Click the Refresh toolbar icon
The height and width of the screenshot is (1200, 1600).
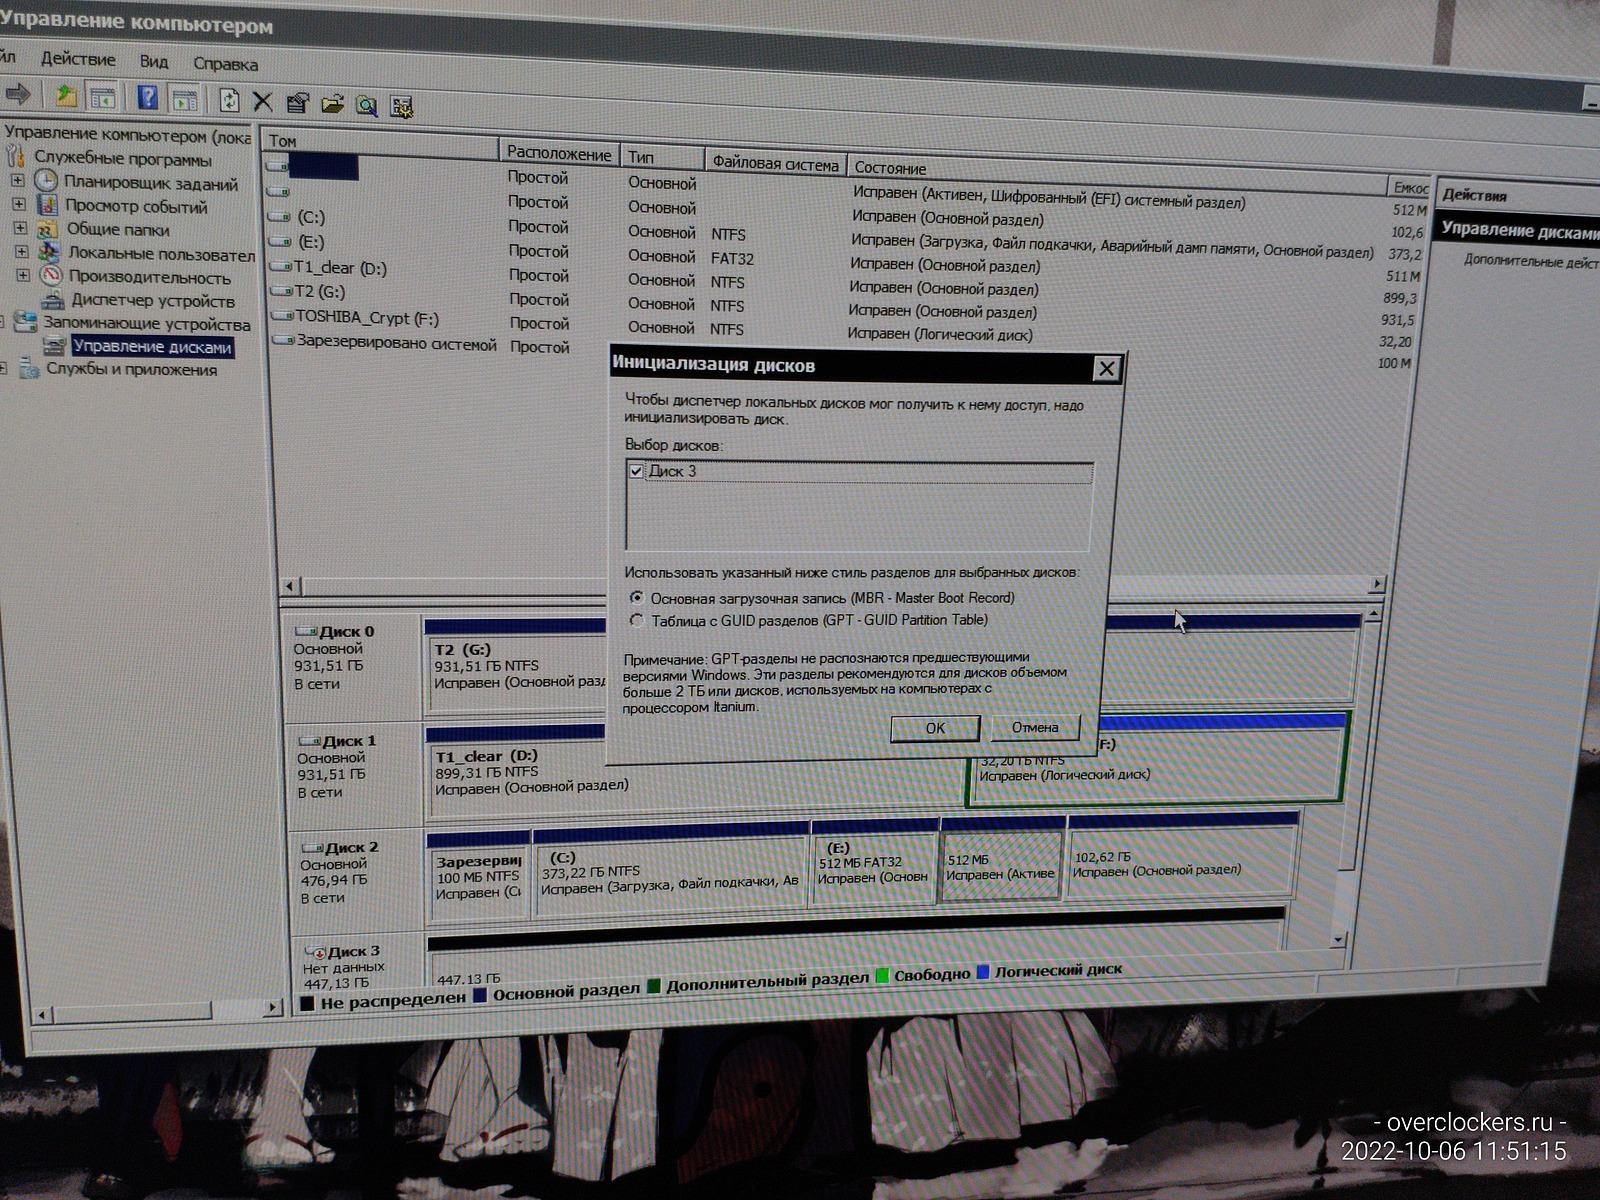pyautogui.click(x=230, y=101)
